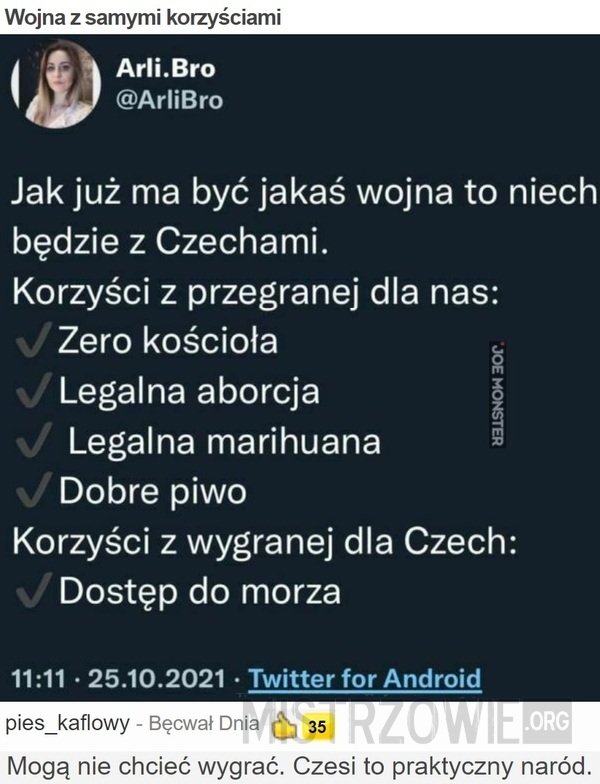Screen dimensions: 600x784
Task: Click the comment text 'Mogą nie chcieć wygrać'
Action: (148, 766)
